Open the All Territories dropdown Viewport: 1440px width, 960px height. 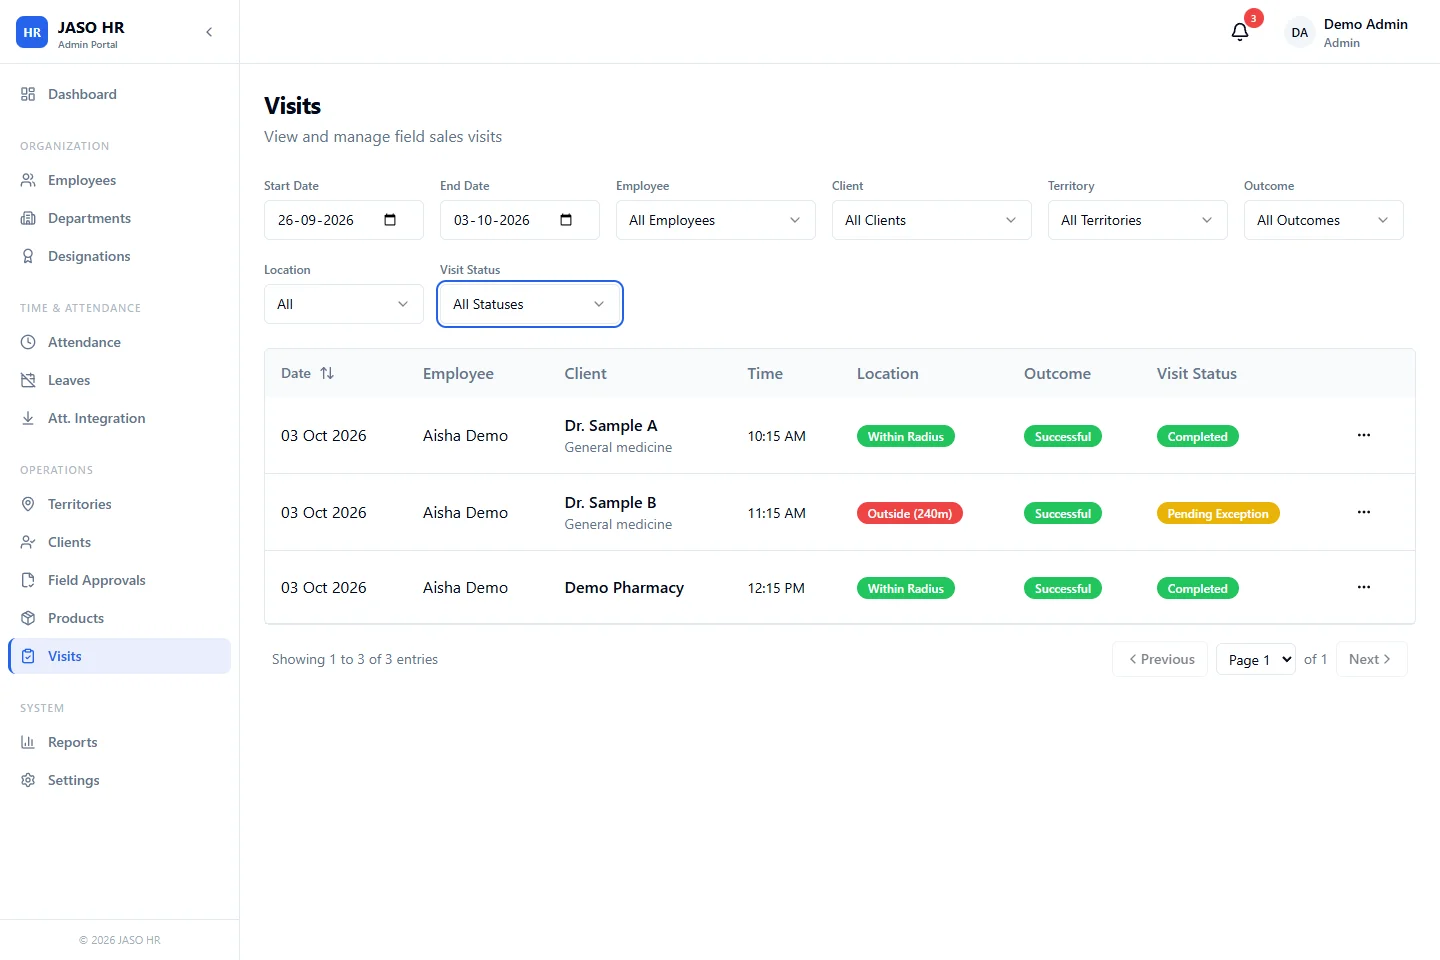[1138, 220]
